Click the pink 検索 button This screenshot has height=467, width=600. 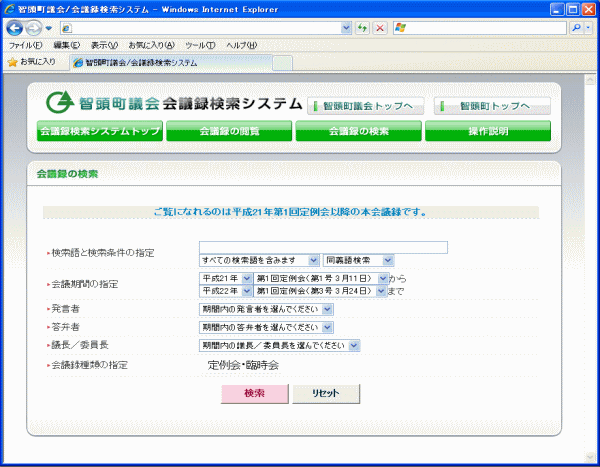(254, 394)
